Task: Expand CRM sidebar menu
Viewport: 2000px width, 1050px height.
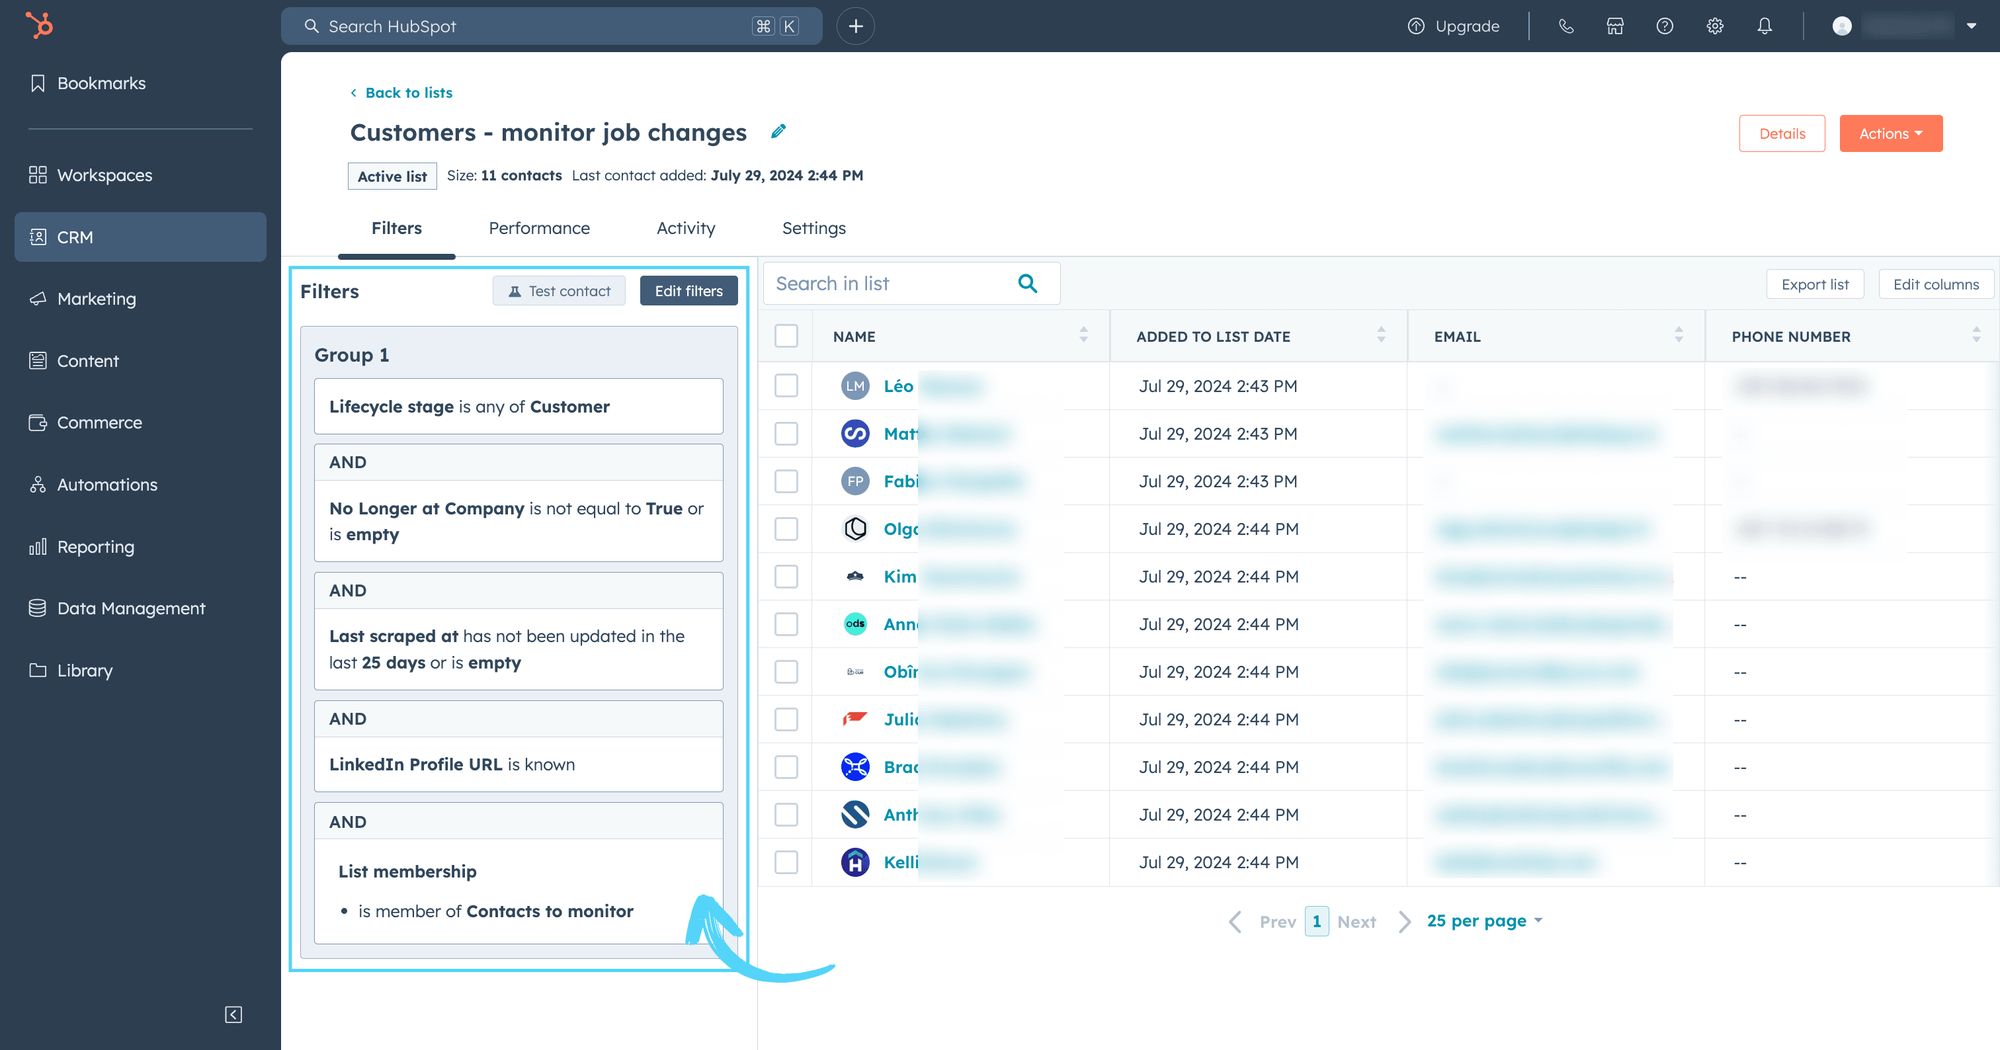Action: tap(140, 237)
